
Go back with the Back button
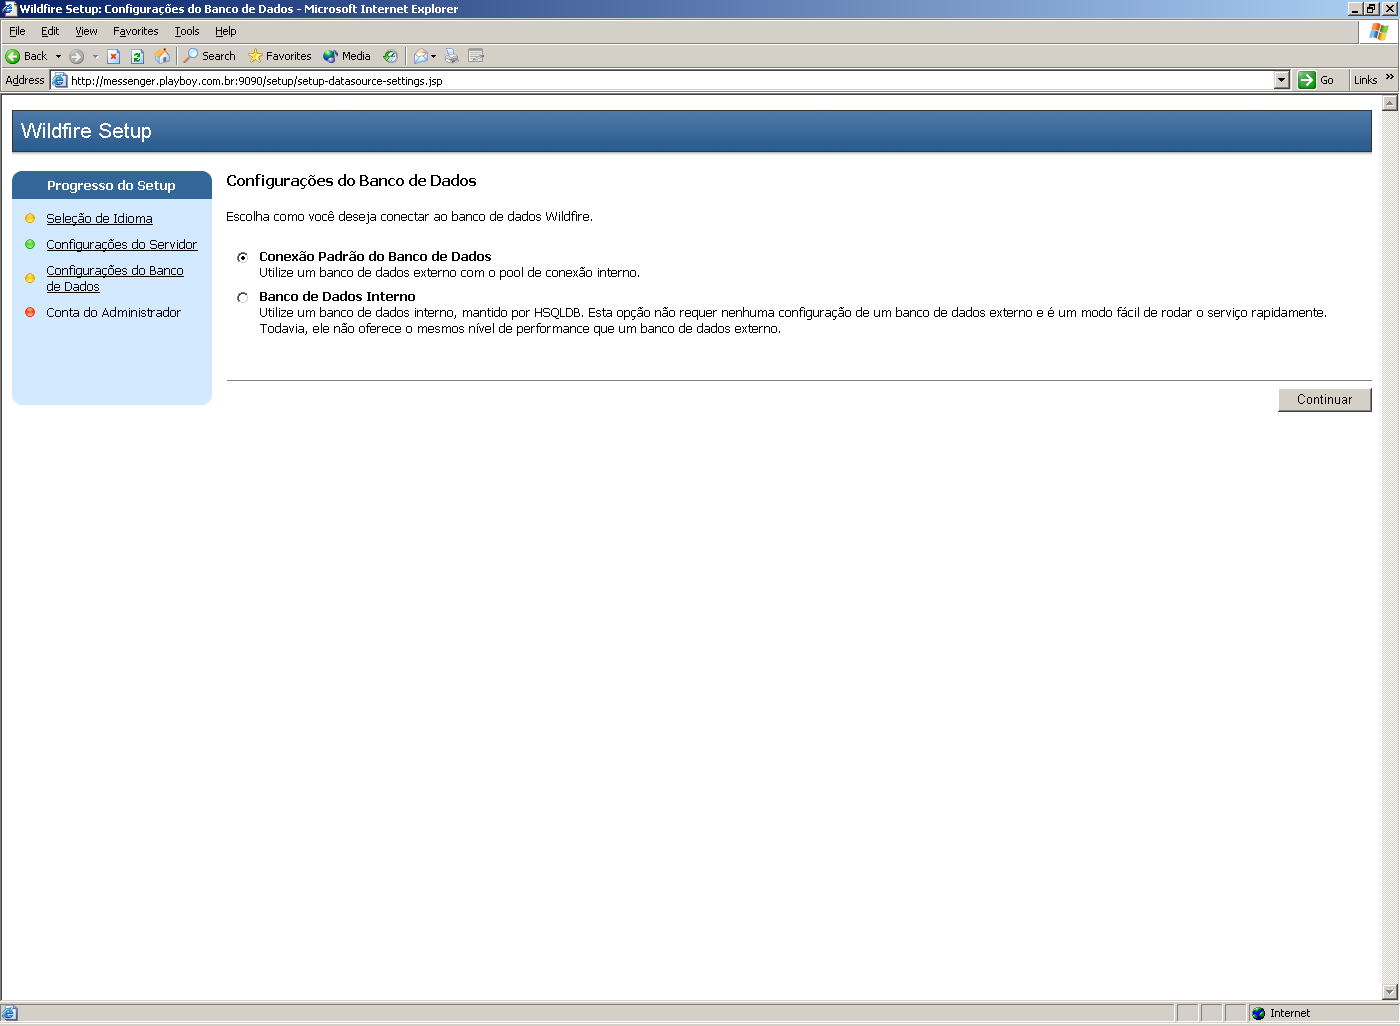(x=26, y=56)
